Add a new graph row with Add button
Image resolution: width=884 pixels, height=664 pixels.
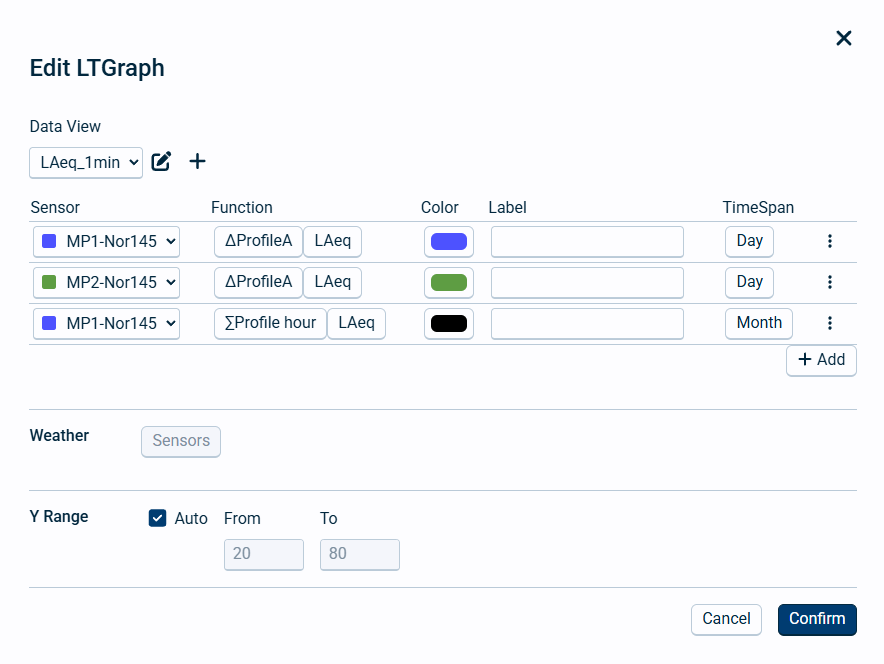click(821, 360)
